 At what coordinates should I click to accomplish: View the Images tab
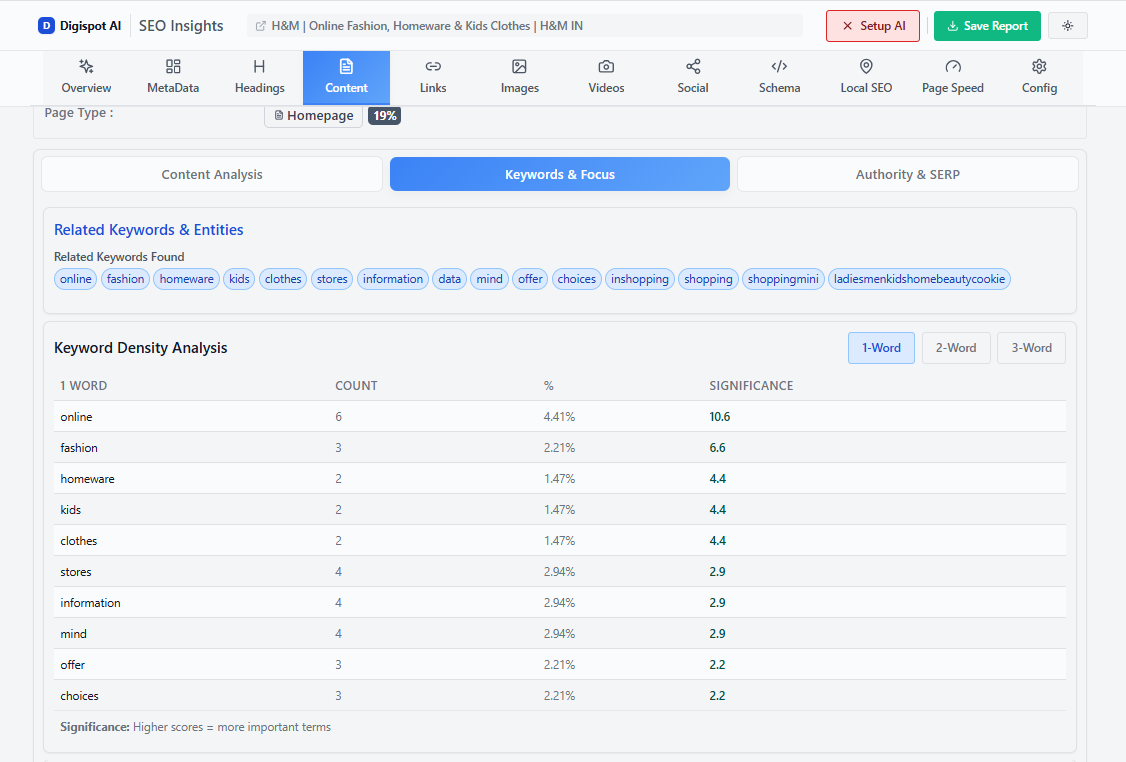pyautogui.click(x=519, y=78)
